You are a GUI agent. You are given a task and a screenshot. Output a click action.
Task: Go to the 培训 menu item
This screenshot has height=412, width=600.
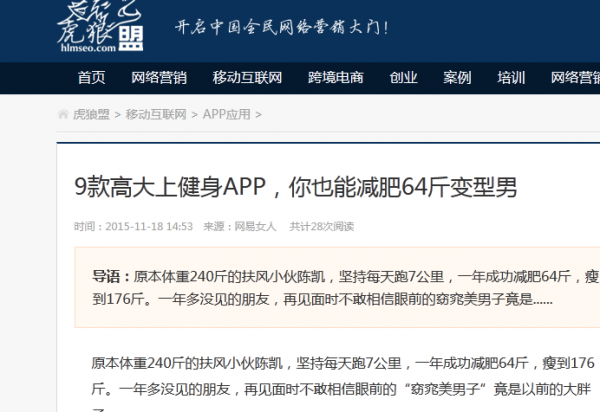511,78
